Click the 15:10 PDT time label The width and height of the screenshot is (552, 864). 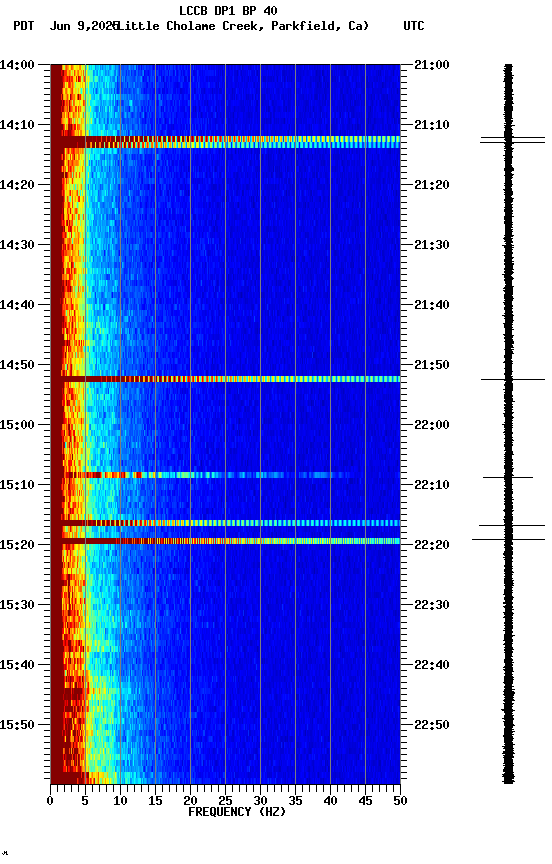17,485
